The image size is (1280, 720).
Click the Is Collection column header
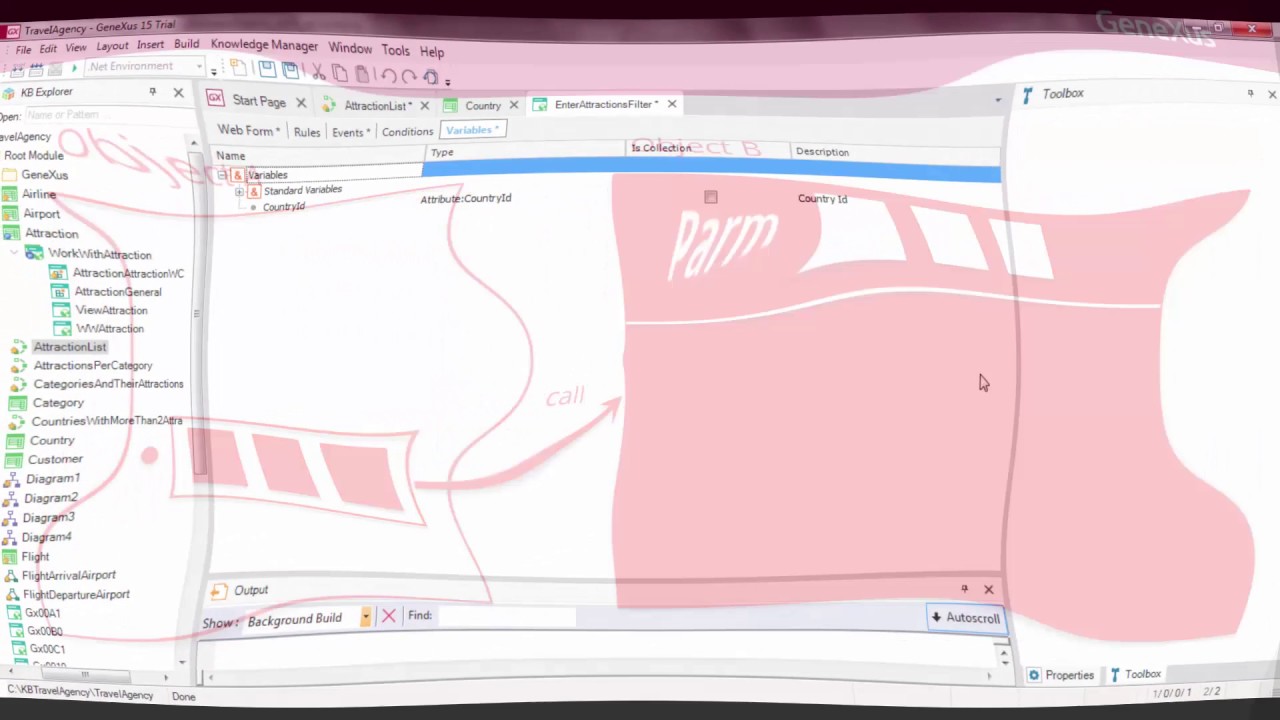pyautogui.click(x=706, y=148)
